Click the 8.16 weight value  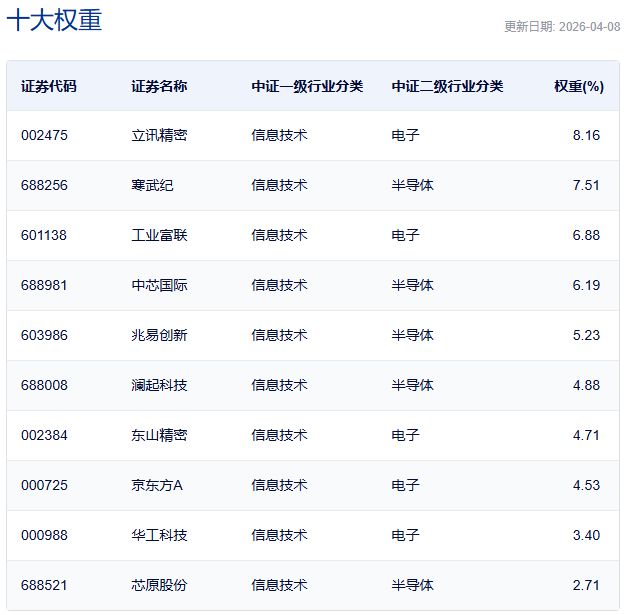click(586, 135)
